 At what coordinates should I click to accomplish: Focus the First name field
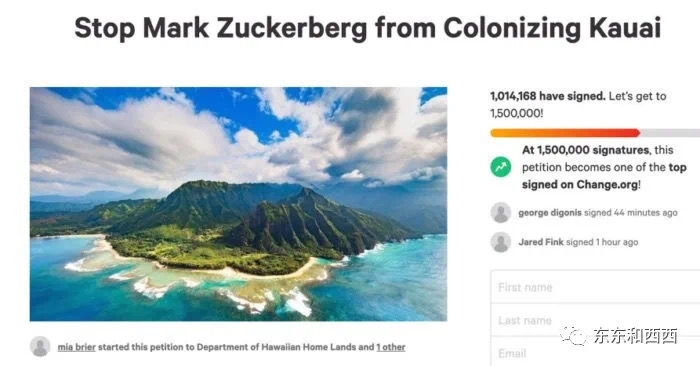tap(595, 287)
